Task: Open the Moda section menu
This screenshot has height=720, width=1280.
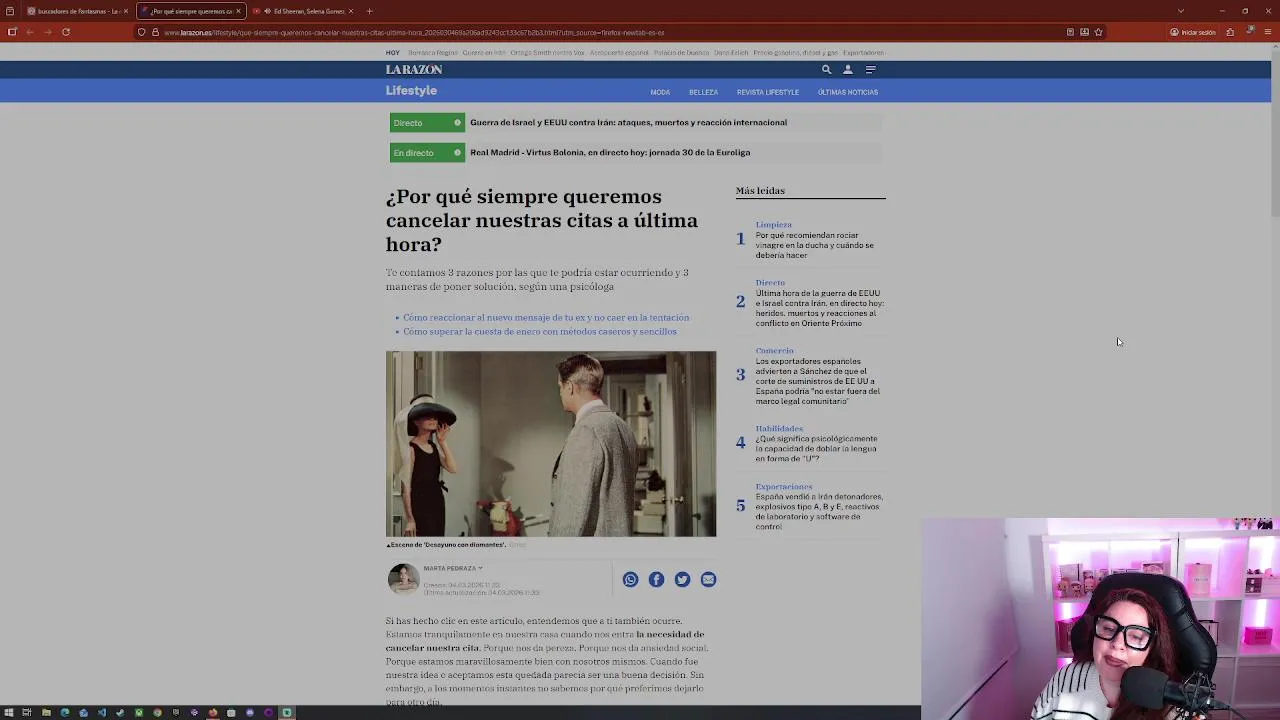Action: [660, 92]
